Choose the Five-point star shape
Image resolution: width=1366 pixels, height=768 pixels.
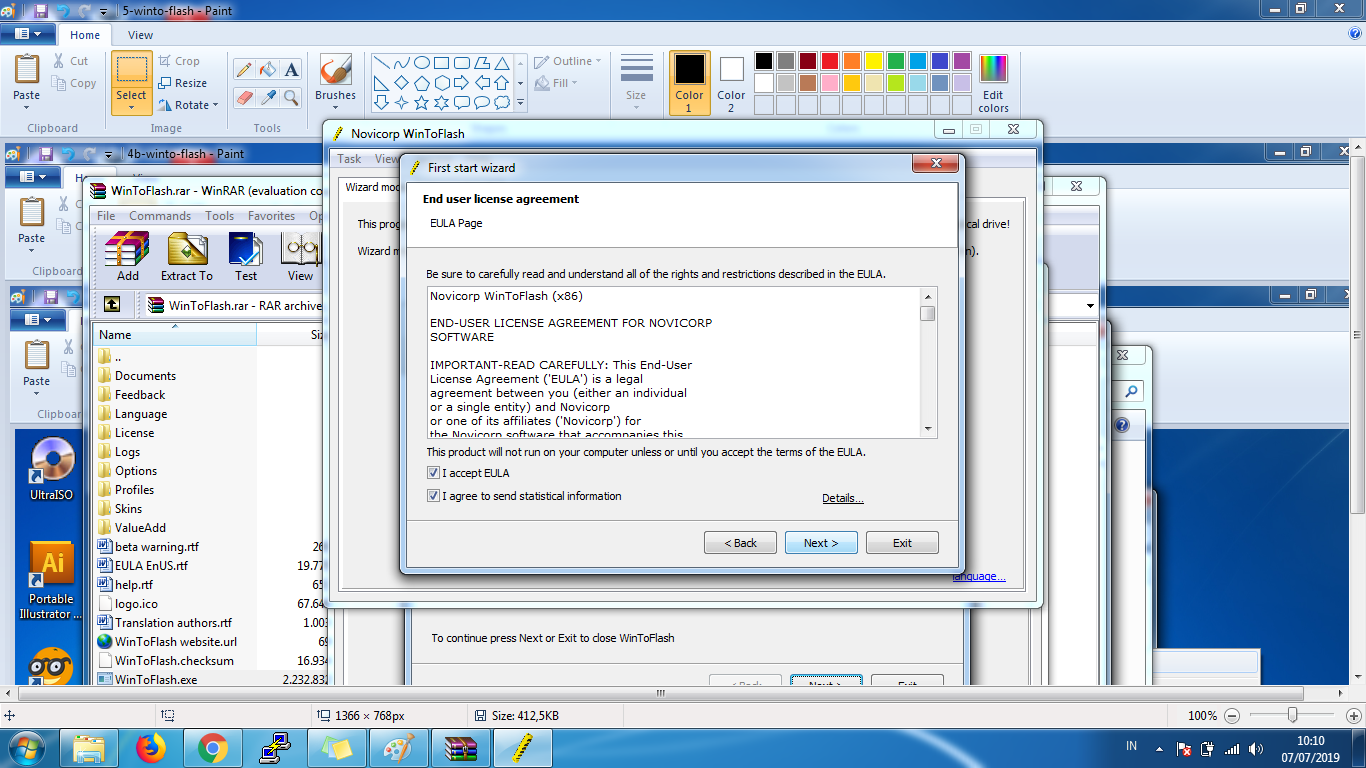tap(421, 102)
